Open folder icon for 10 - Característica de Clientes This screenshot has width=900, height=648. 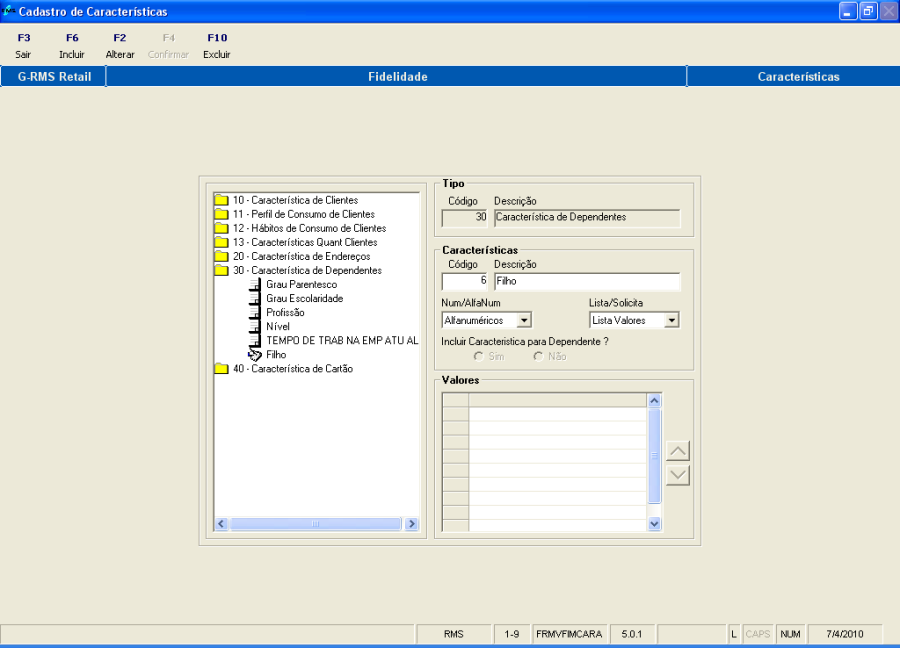tap(222, 200)
